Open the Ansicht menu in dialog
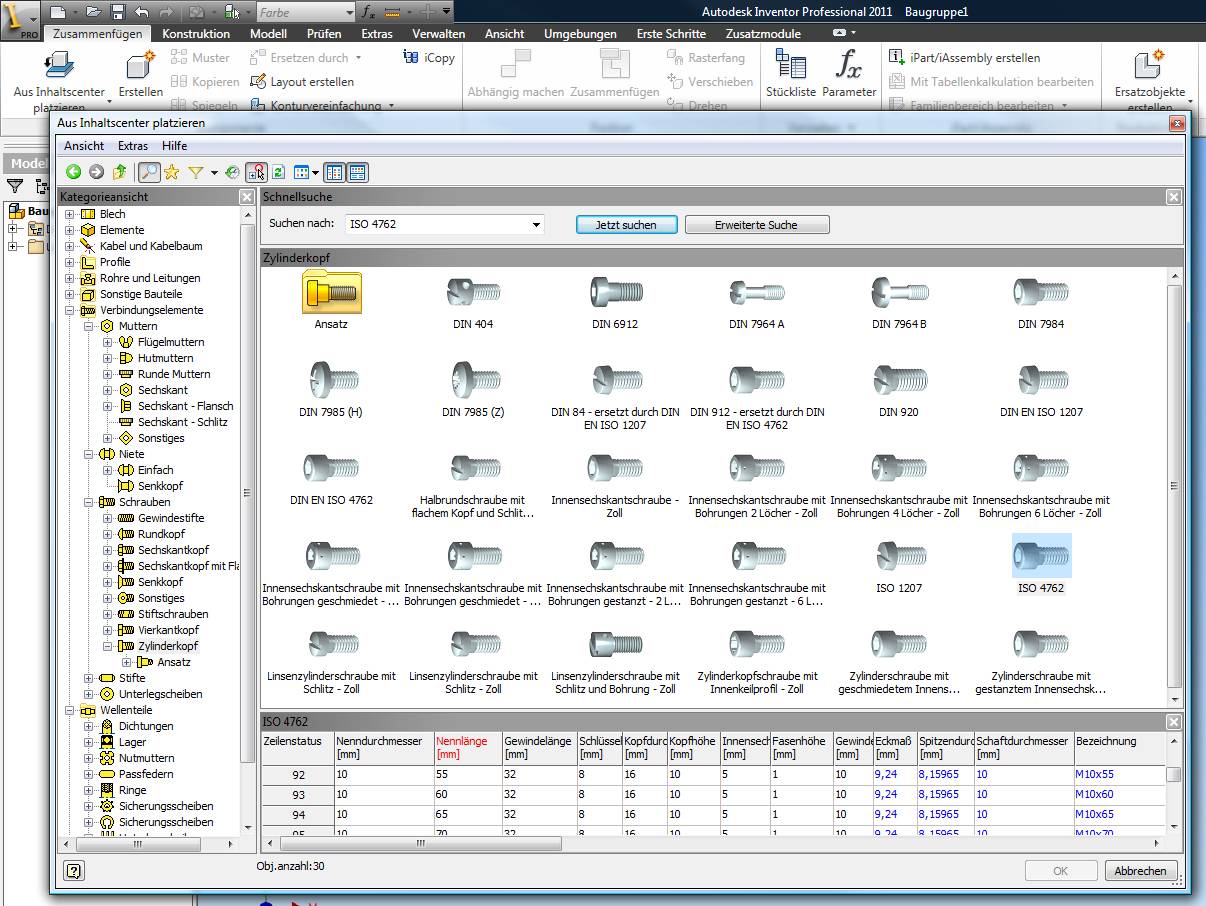The image size is (1206, 906). tap(84, 146)
